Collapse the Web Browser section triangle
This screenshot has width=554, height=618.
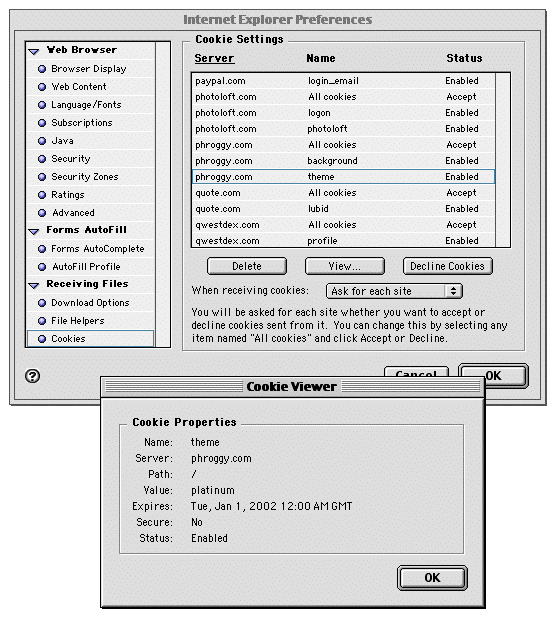pyautogui.click(x=34, y=51)
